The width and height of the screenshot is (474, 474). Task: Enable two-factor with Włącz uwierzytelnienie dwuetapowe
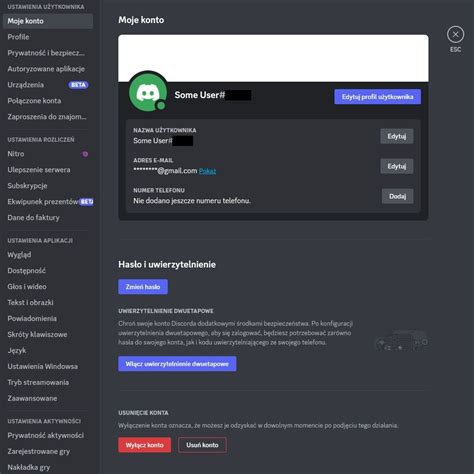(x=177, y=364)
